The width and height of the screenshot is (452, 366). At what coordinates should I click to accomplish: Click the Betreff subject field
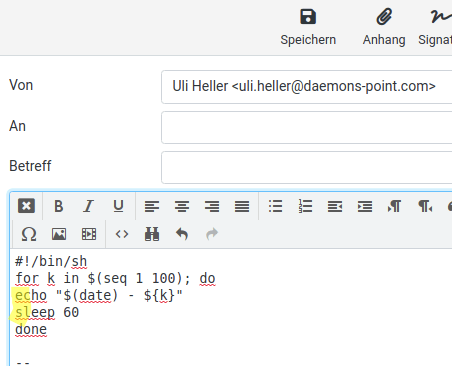[x=306, y=167]
